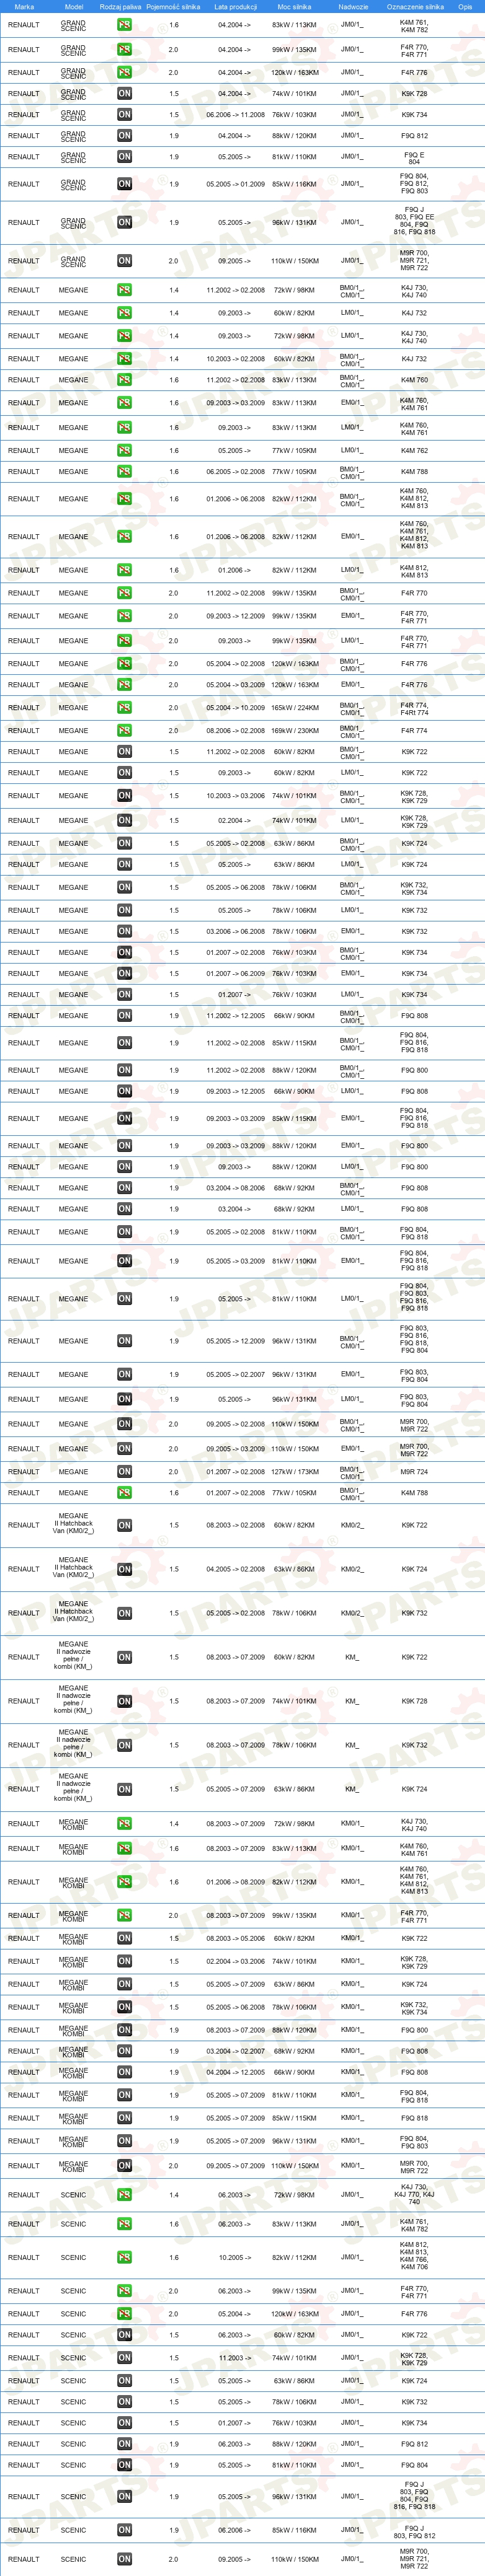Click the PB petrol icon in Megane 165kW/224KM row
This screenshot has height=2576, width=485.
(124, 707)
